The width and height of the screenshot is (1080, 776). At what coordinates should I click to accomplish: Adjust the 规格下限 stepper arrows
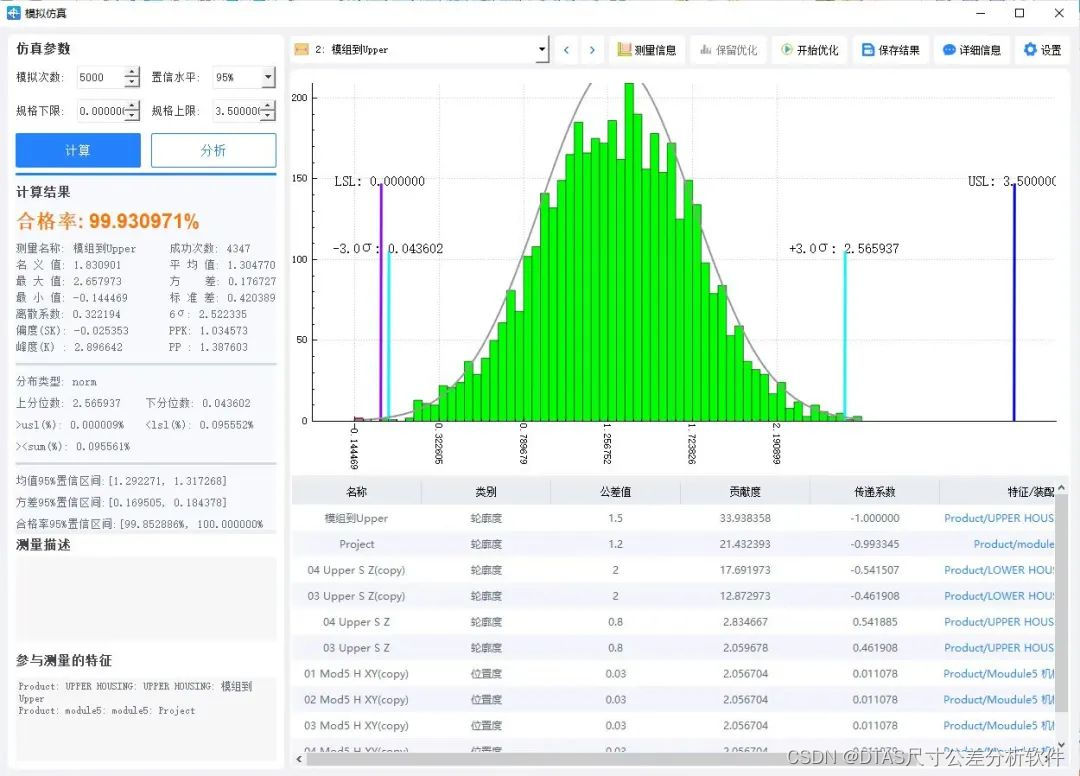(132, 110)
